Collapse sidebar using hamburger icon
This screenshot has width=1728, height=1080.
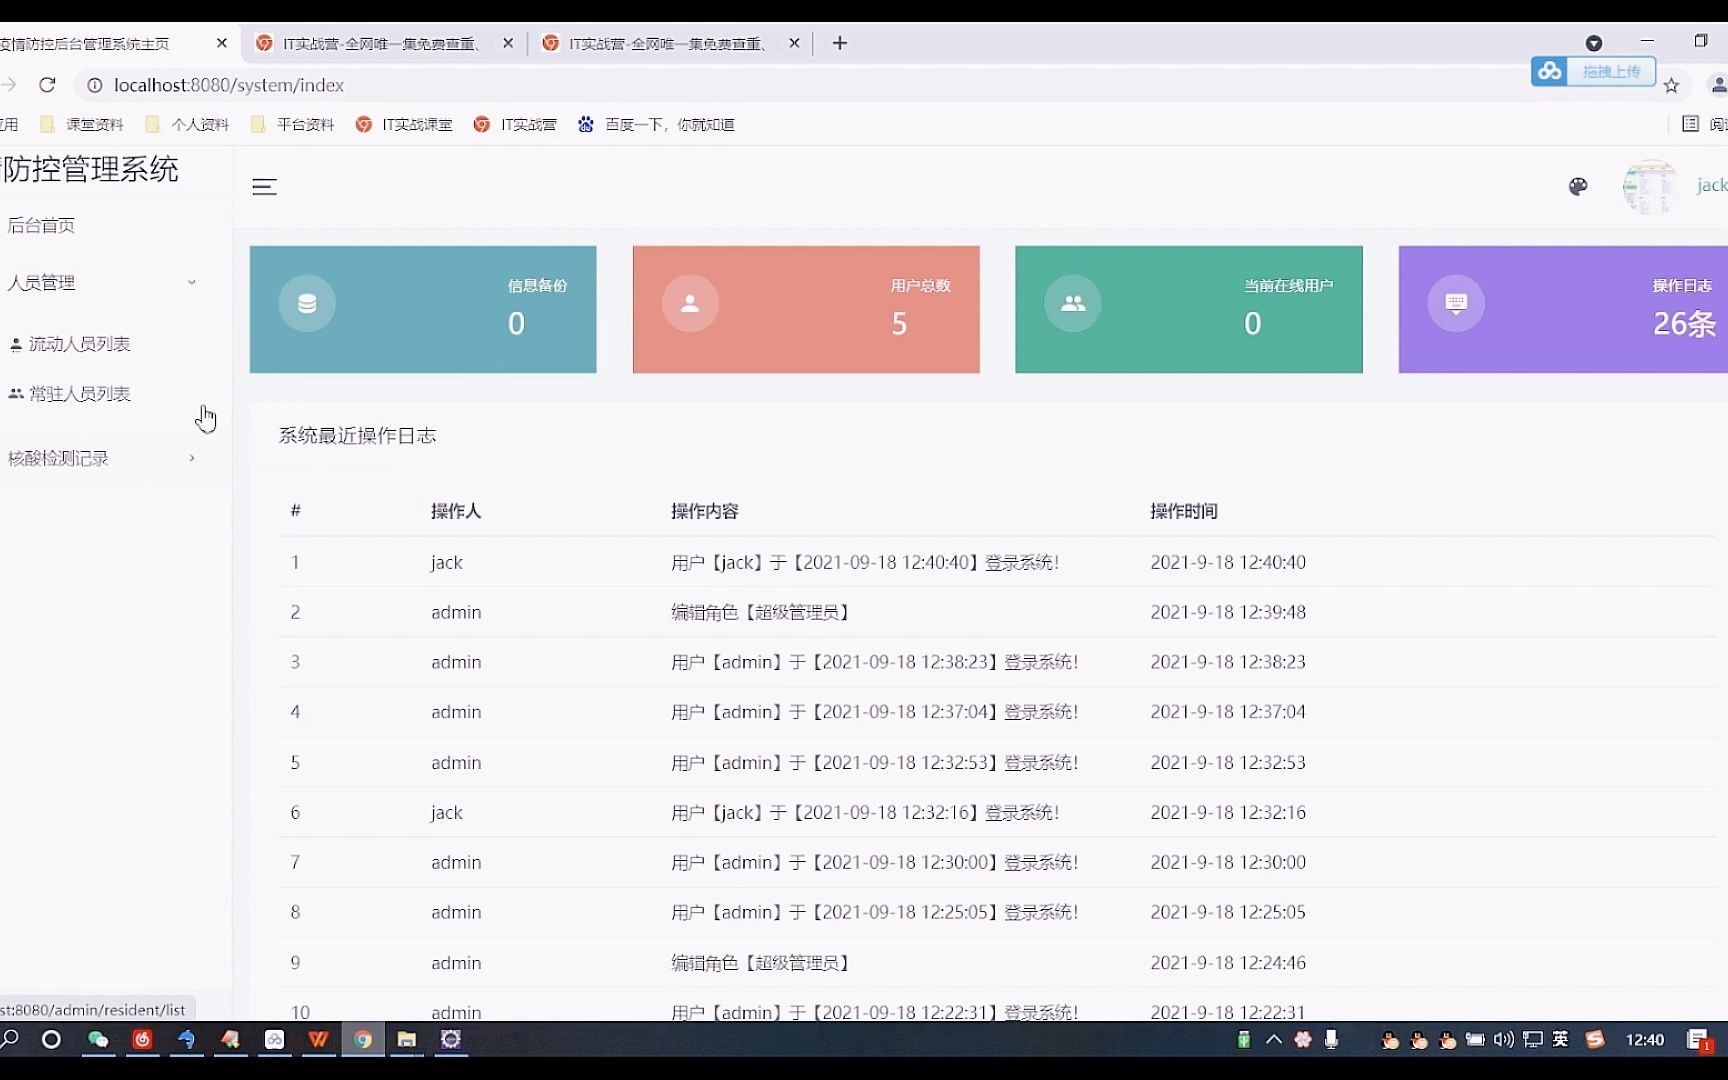pos(264,187)
